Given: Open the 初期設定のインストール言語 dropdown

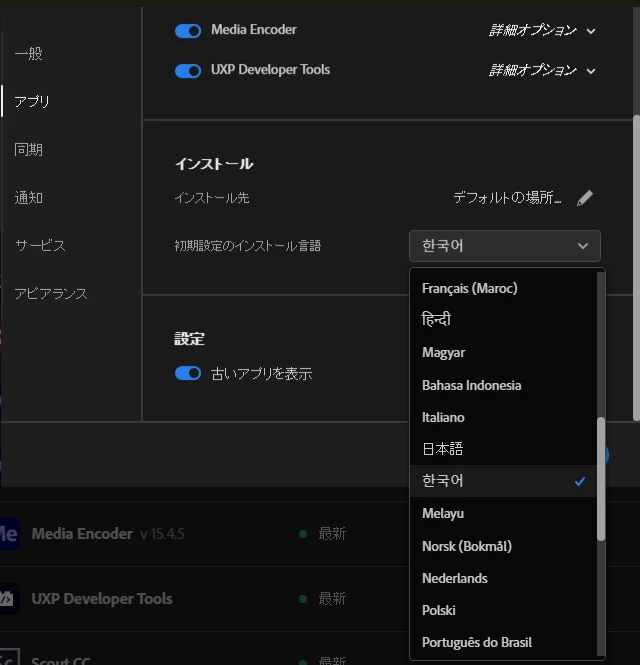Looking at the screenshot, I should pos(505,246).
